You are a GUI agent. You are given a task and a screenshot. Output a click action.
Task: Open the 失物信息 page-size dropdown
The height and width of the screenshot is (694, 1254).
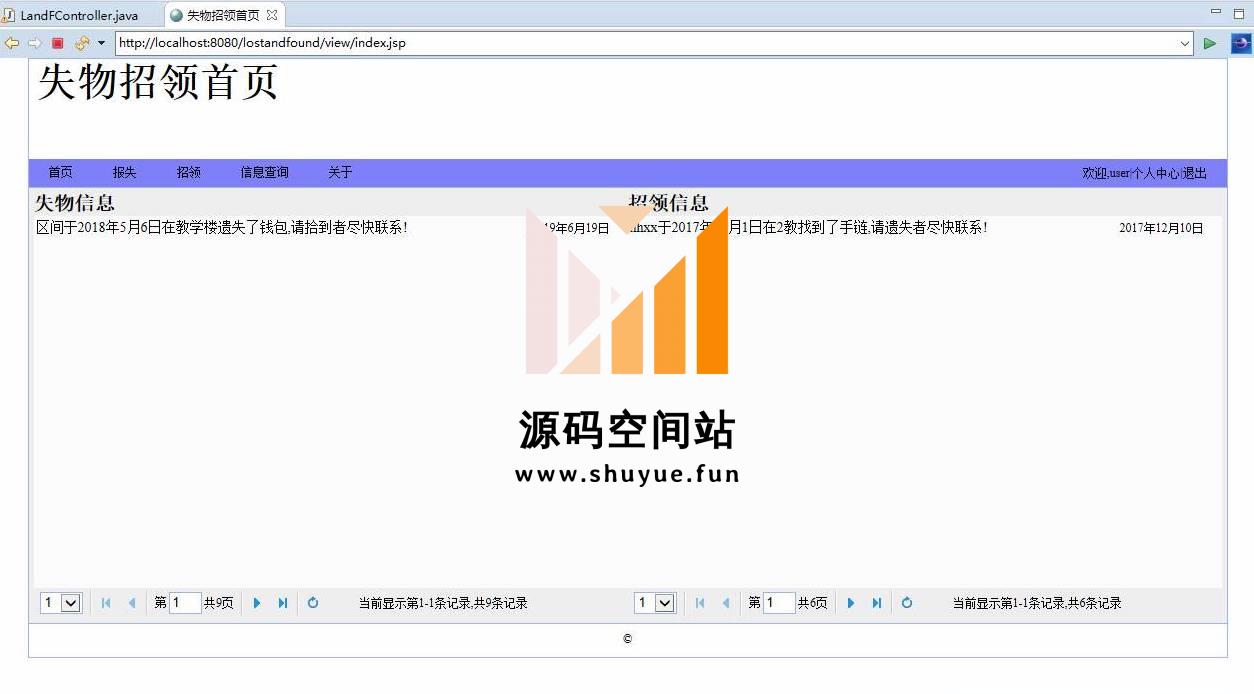click(61, 603)
